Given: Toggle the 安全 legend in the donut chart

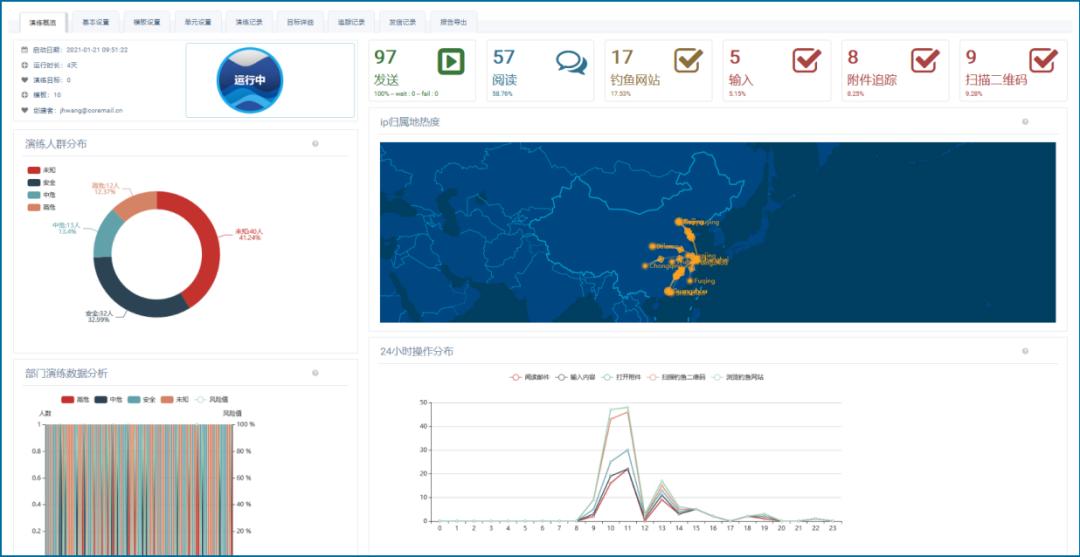Looking at the screenshot, I should (x=41, y=183).
